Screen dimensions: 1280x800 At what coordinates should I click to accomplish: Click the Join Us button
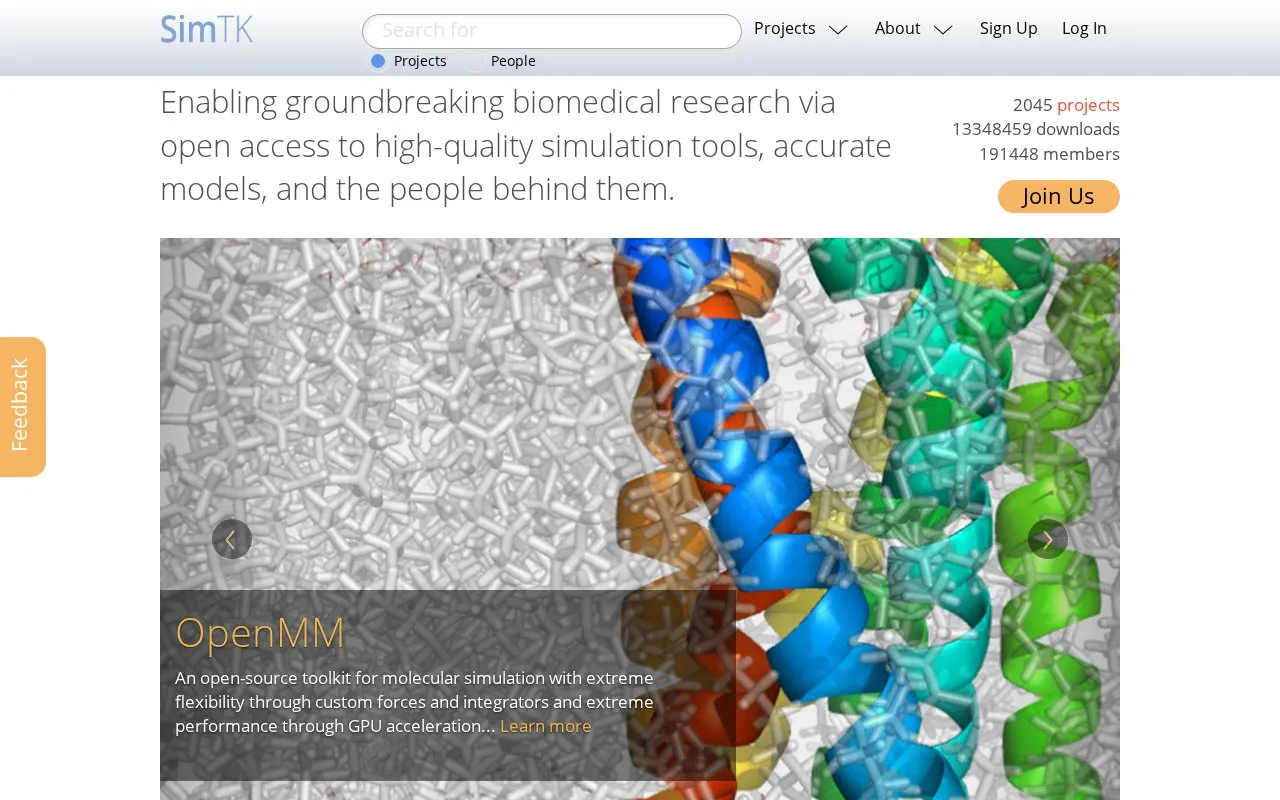coord(1059,196)
